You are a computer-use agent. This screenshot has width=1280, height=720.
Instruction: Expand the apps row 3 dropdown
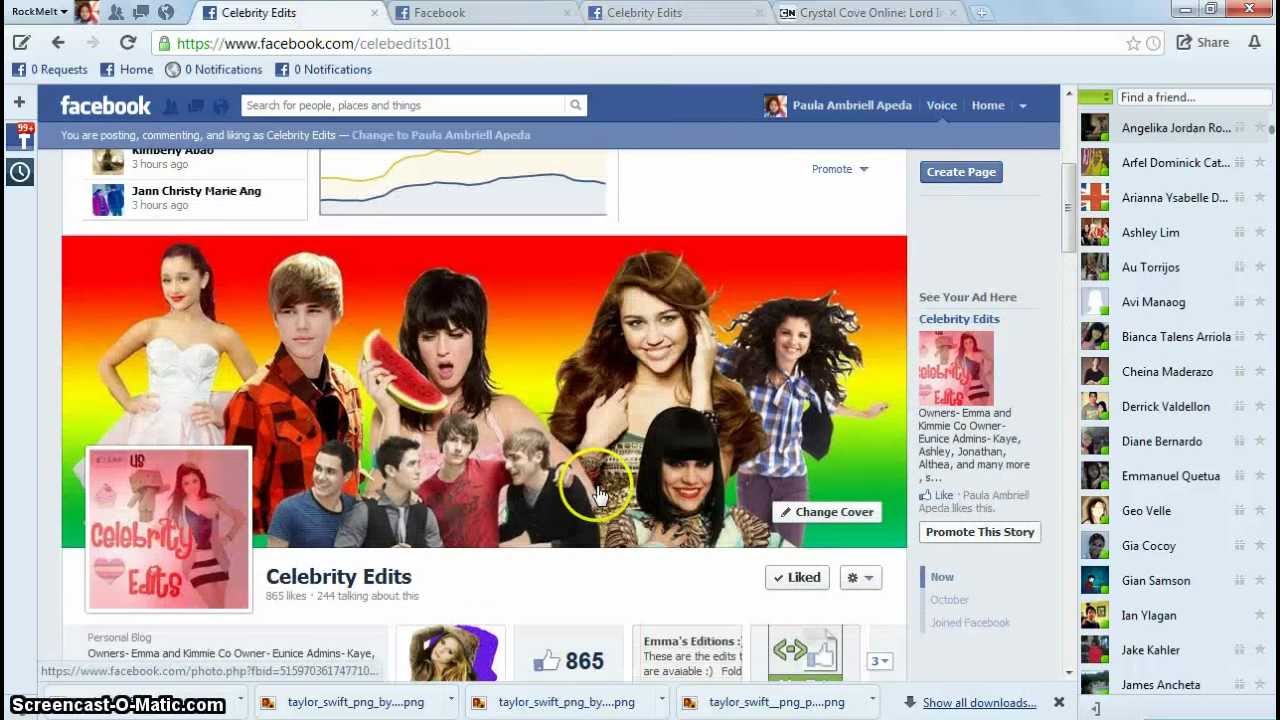(879, 661)
